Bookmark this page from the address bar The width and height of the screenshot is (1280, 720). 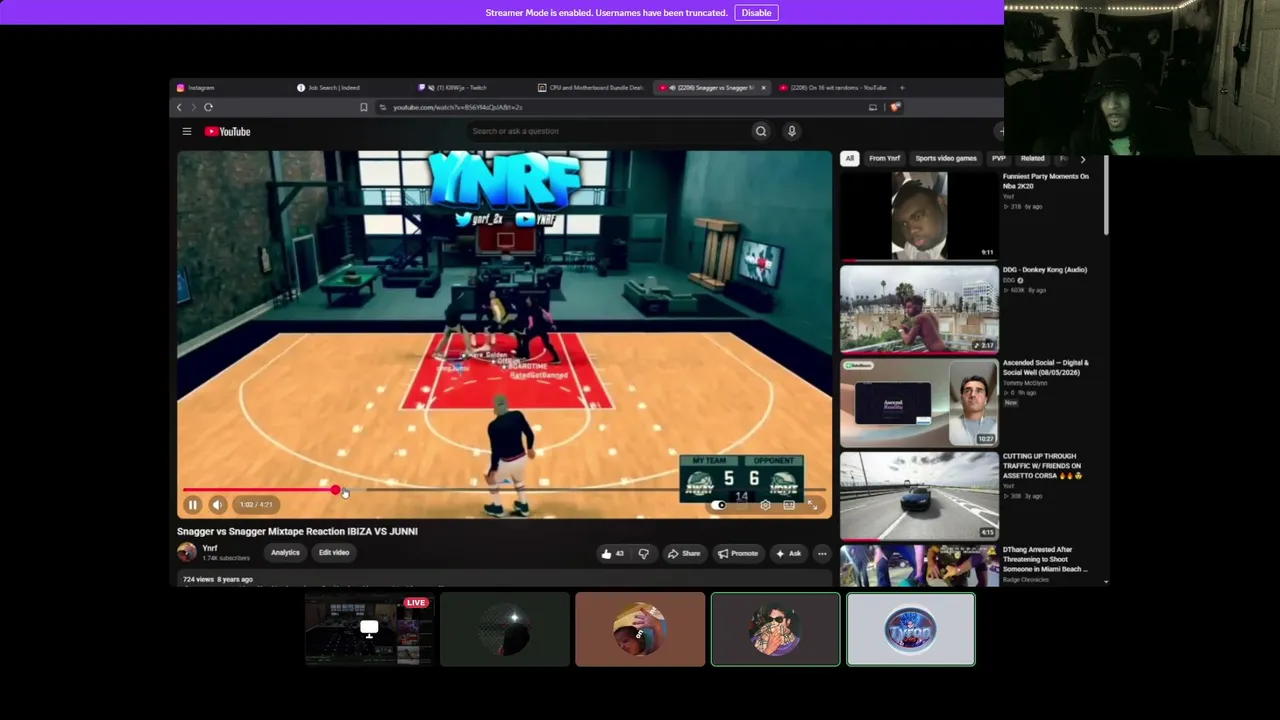(363, 107)
